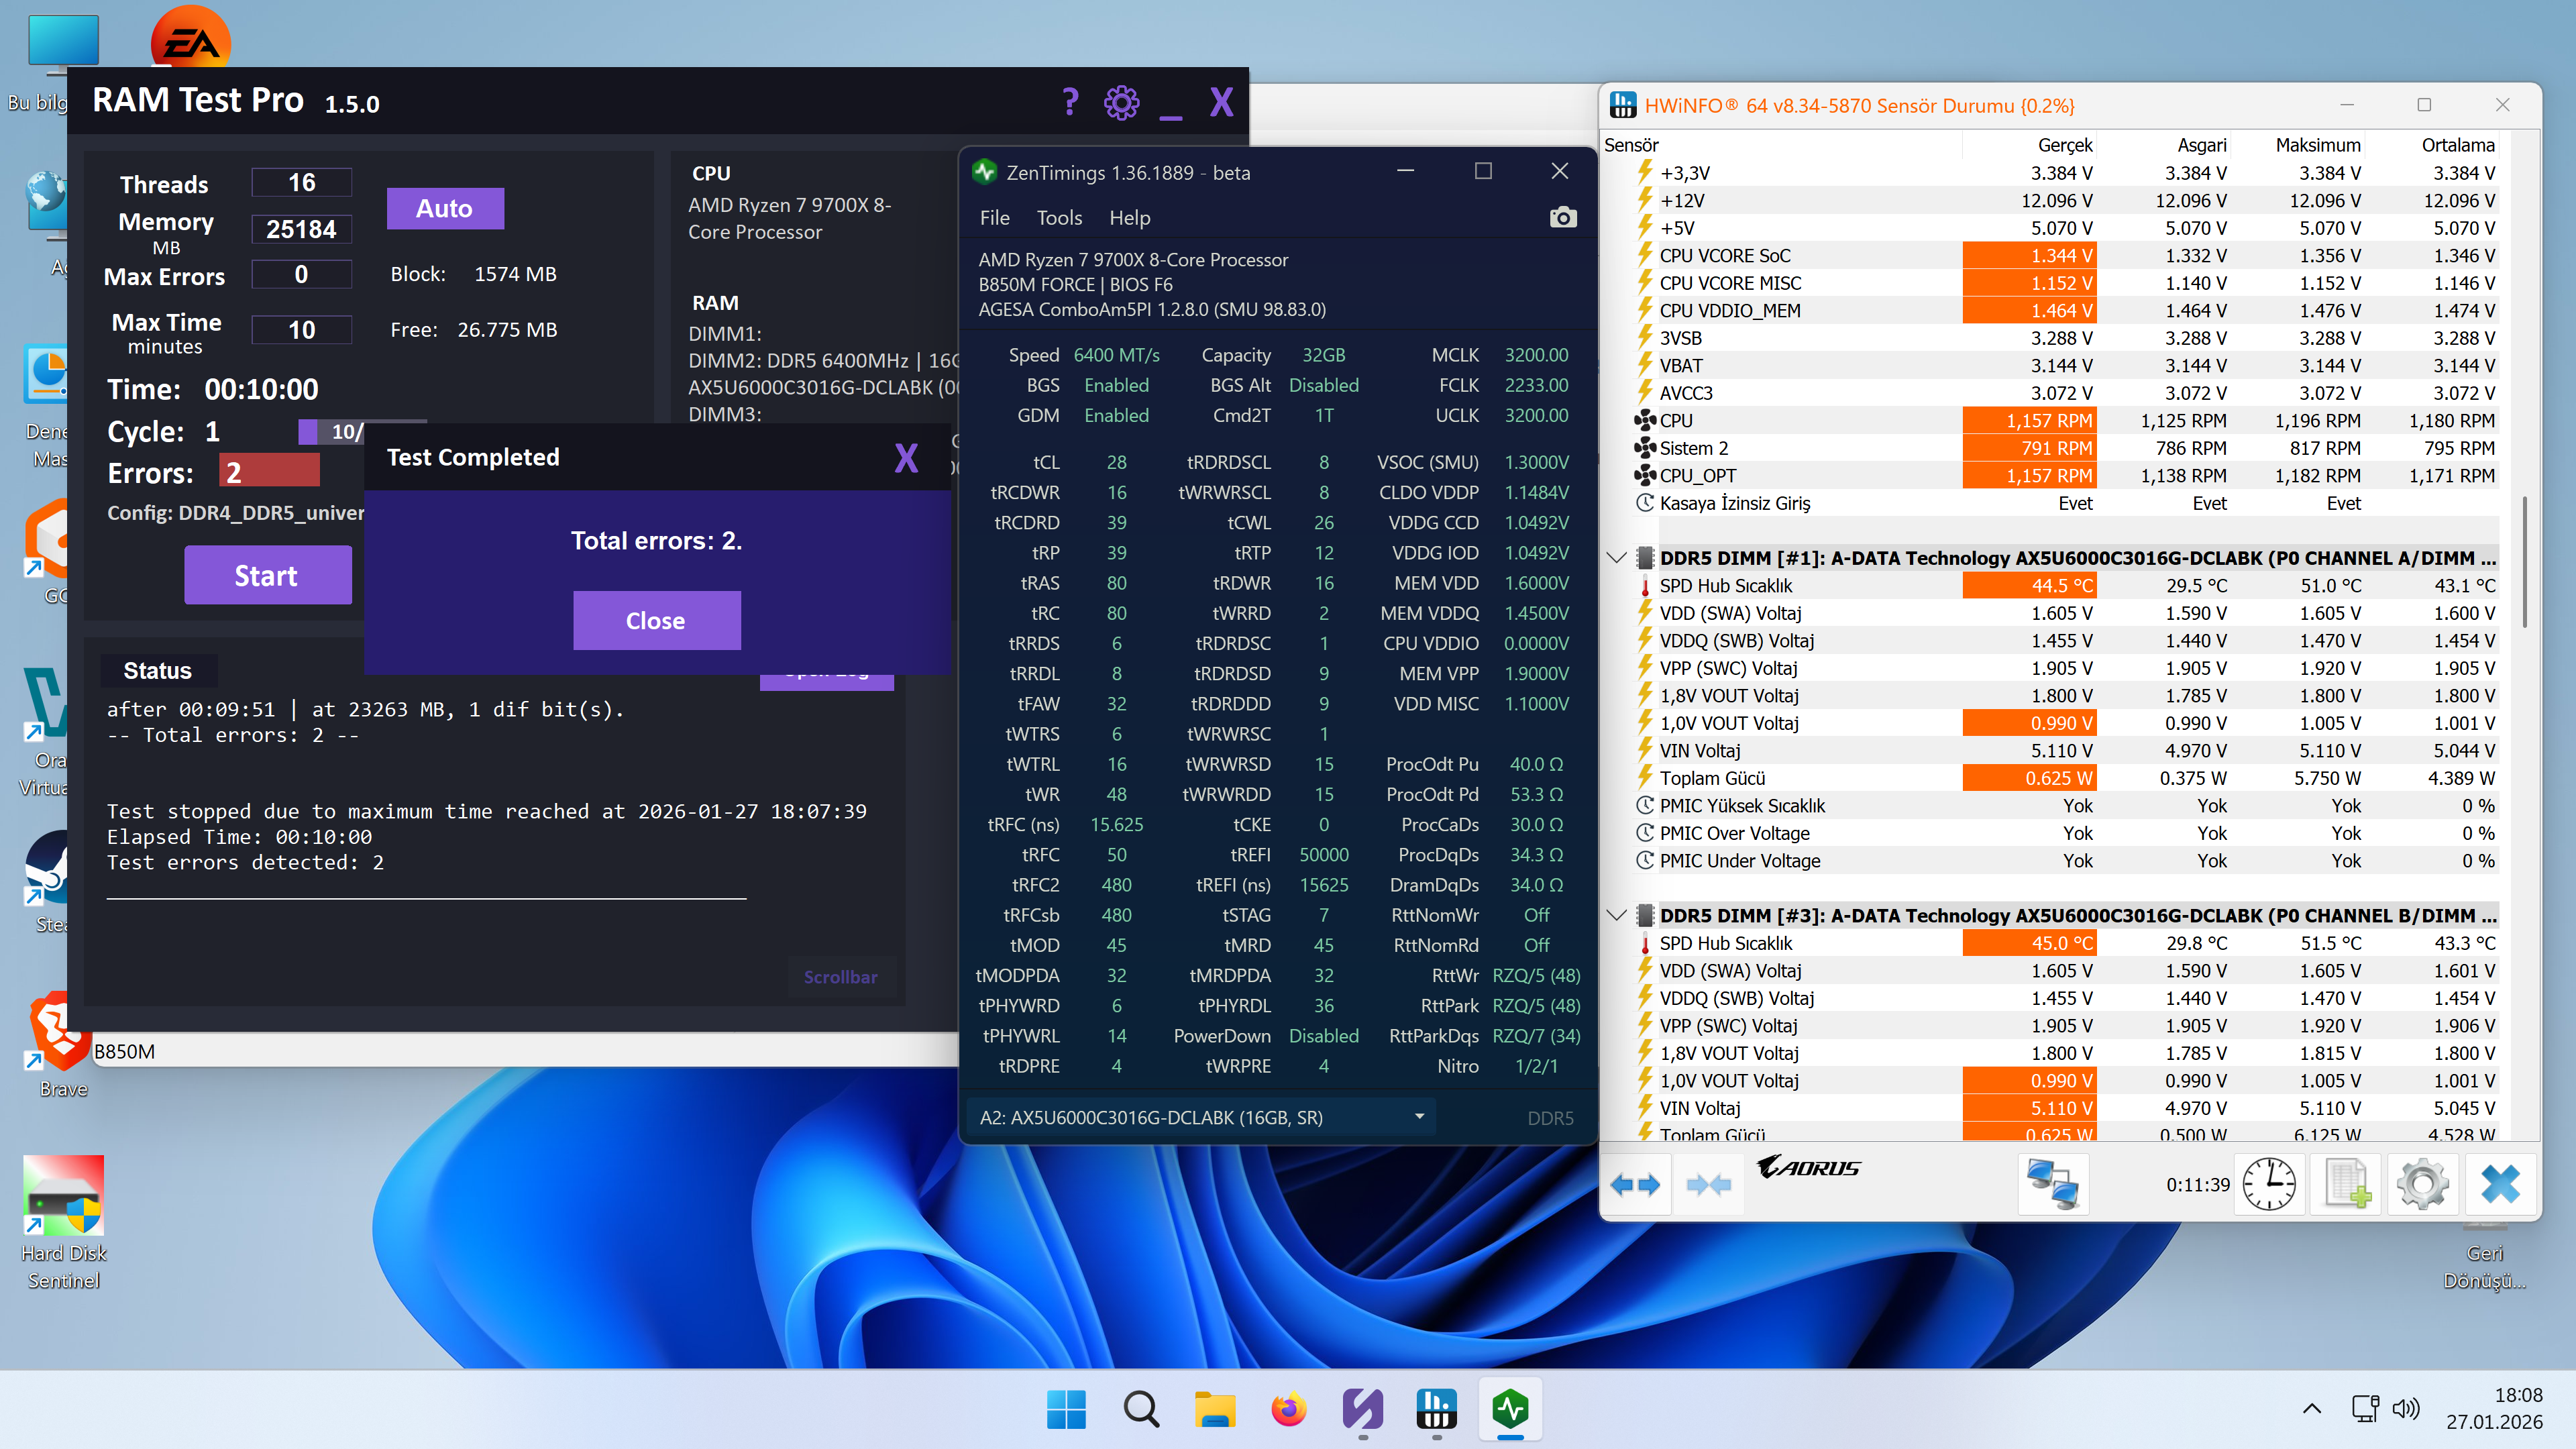2576x1449 pixels.
Task: Open the taskbar clock and date
Action: (x=2495, y=1408)
